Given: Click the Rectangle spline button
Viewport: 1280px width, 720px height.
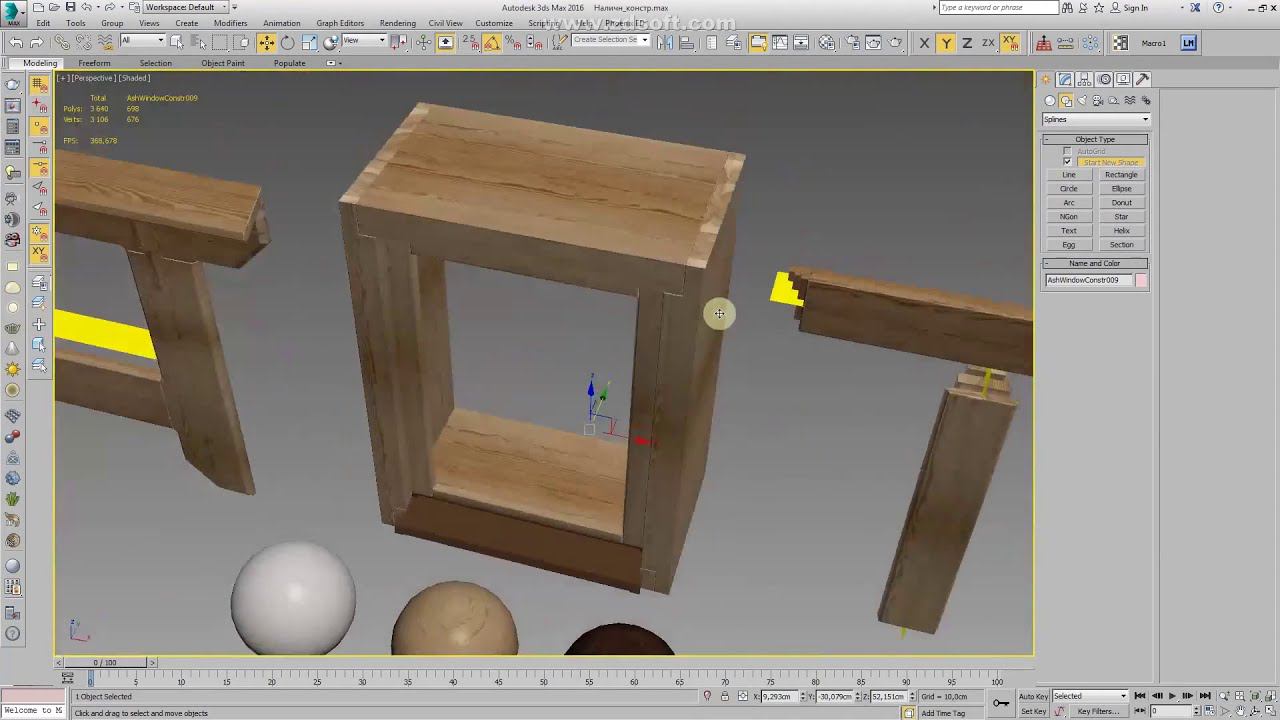Looking at the screenshot, I should coord(1121,175).
